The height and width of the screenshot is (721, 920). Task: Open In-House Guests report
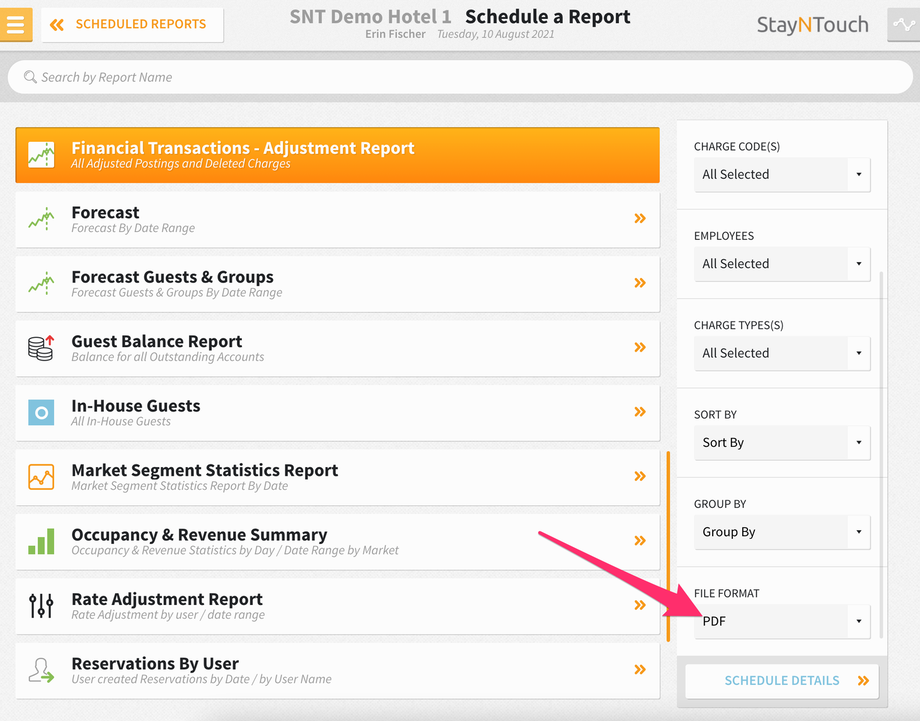337,414
